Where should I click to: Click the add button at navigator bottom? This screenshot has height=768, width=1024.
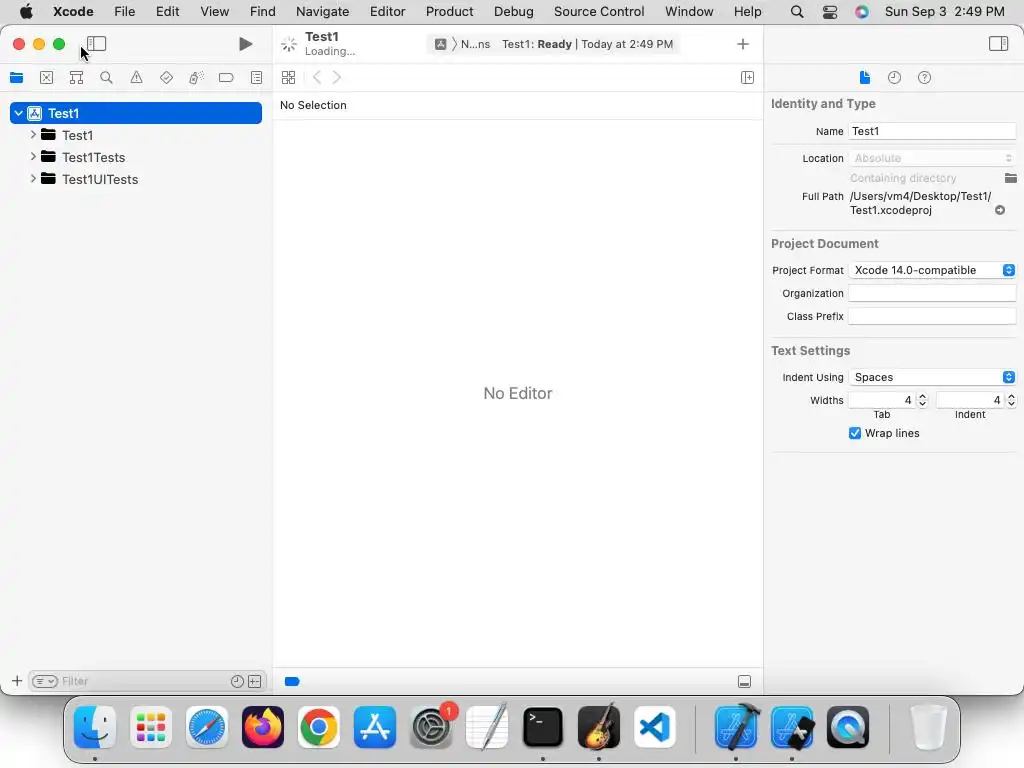tap(17, 681)
